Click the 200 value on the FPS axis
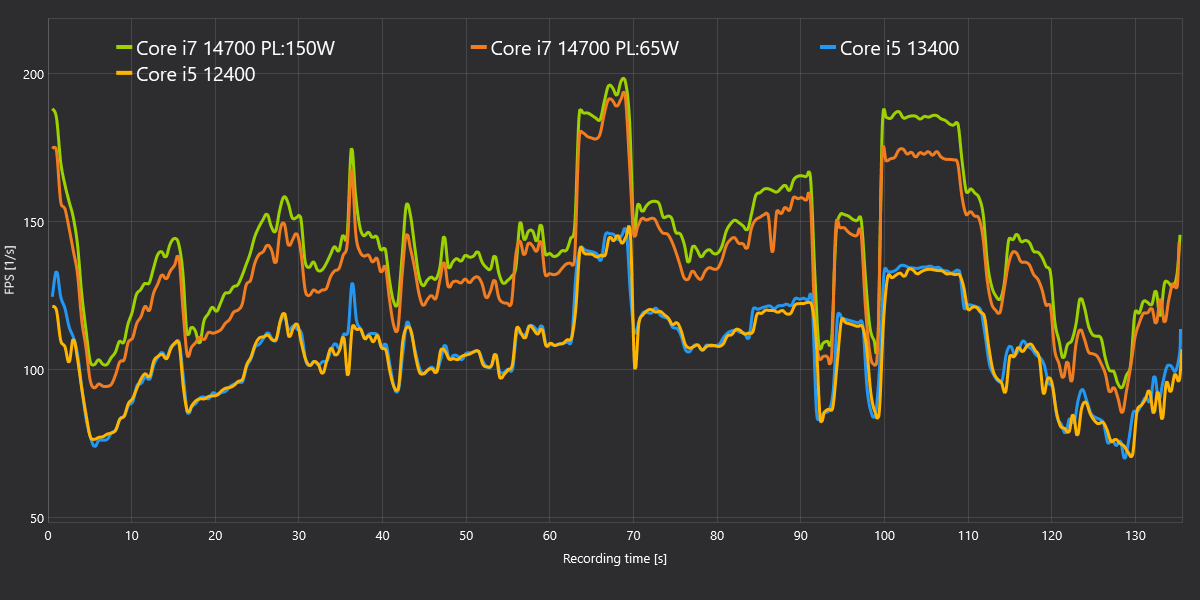This screenshot has width=1200, height=600. coord(33,74)
